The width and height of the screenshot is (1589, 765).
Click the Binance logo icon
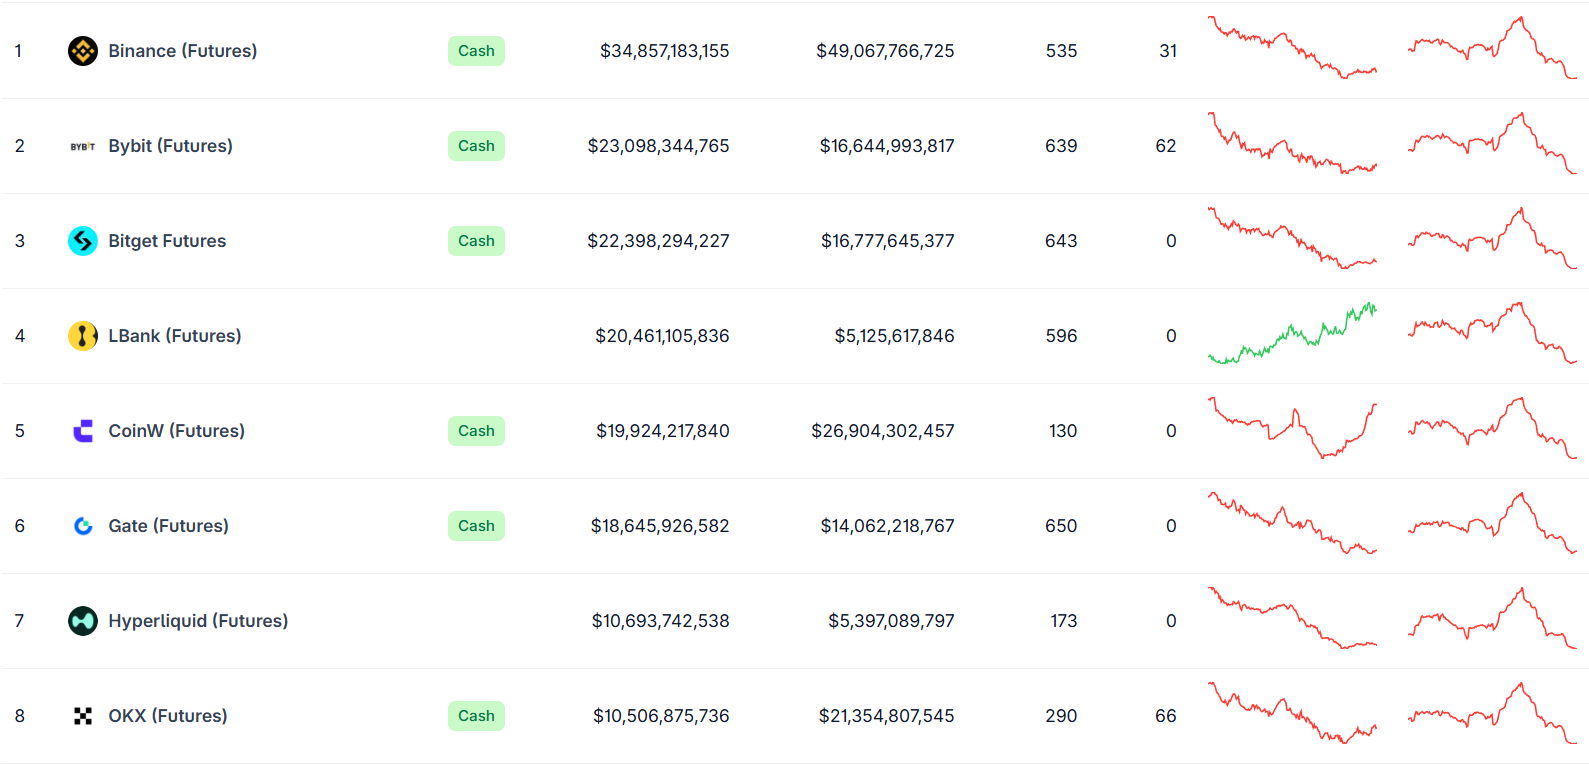tap(83, 51)
